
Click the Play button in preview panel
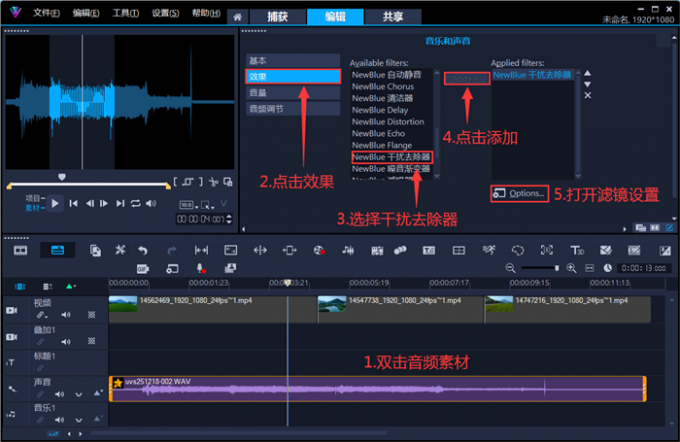pyautogui.click(x=56, y=203)
